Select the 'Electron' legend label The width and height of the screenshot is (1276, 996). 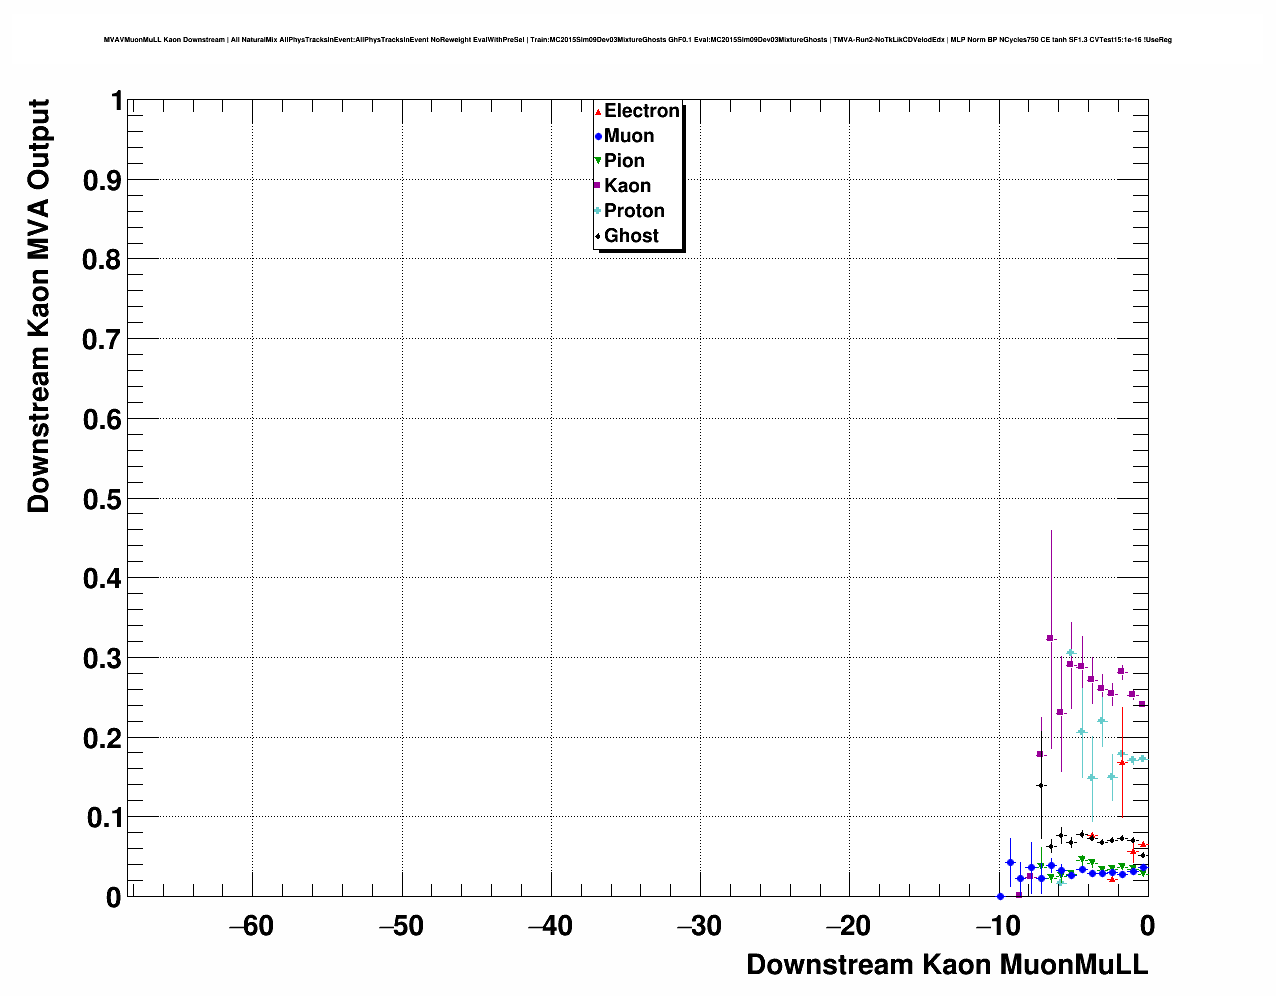[642, 111]
